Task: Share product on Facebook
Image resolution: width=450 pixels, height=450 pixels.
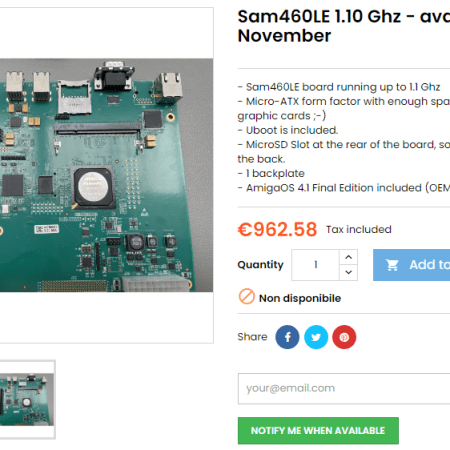Action: click(x=287, y=337)
